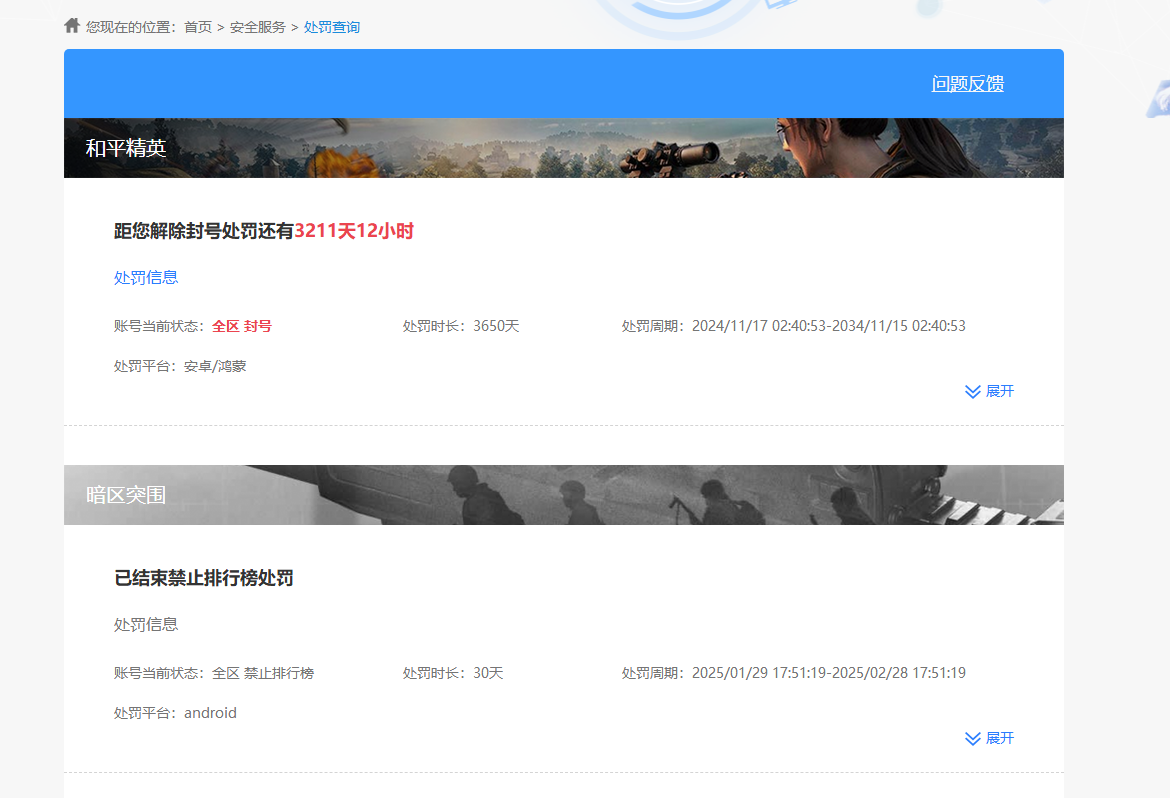Click the red countdown 3211天12小时 text
The height and width of the screenshot is (798, 1170).
(355, 229)
